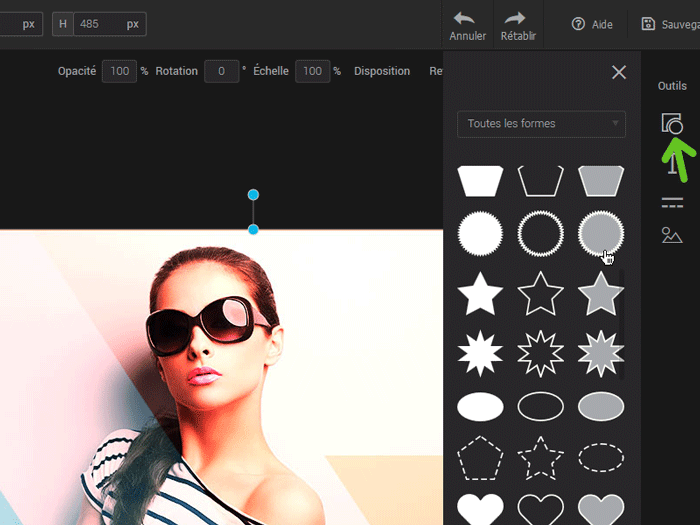
Task: Pick the dashed pentagon outline shape
Action: tap(480, 458)
